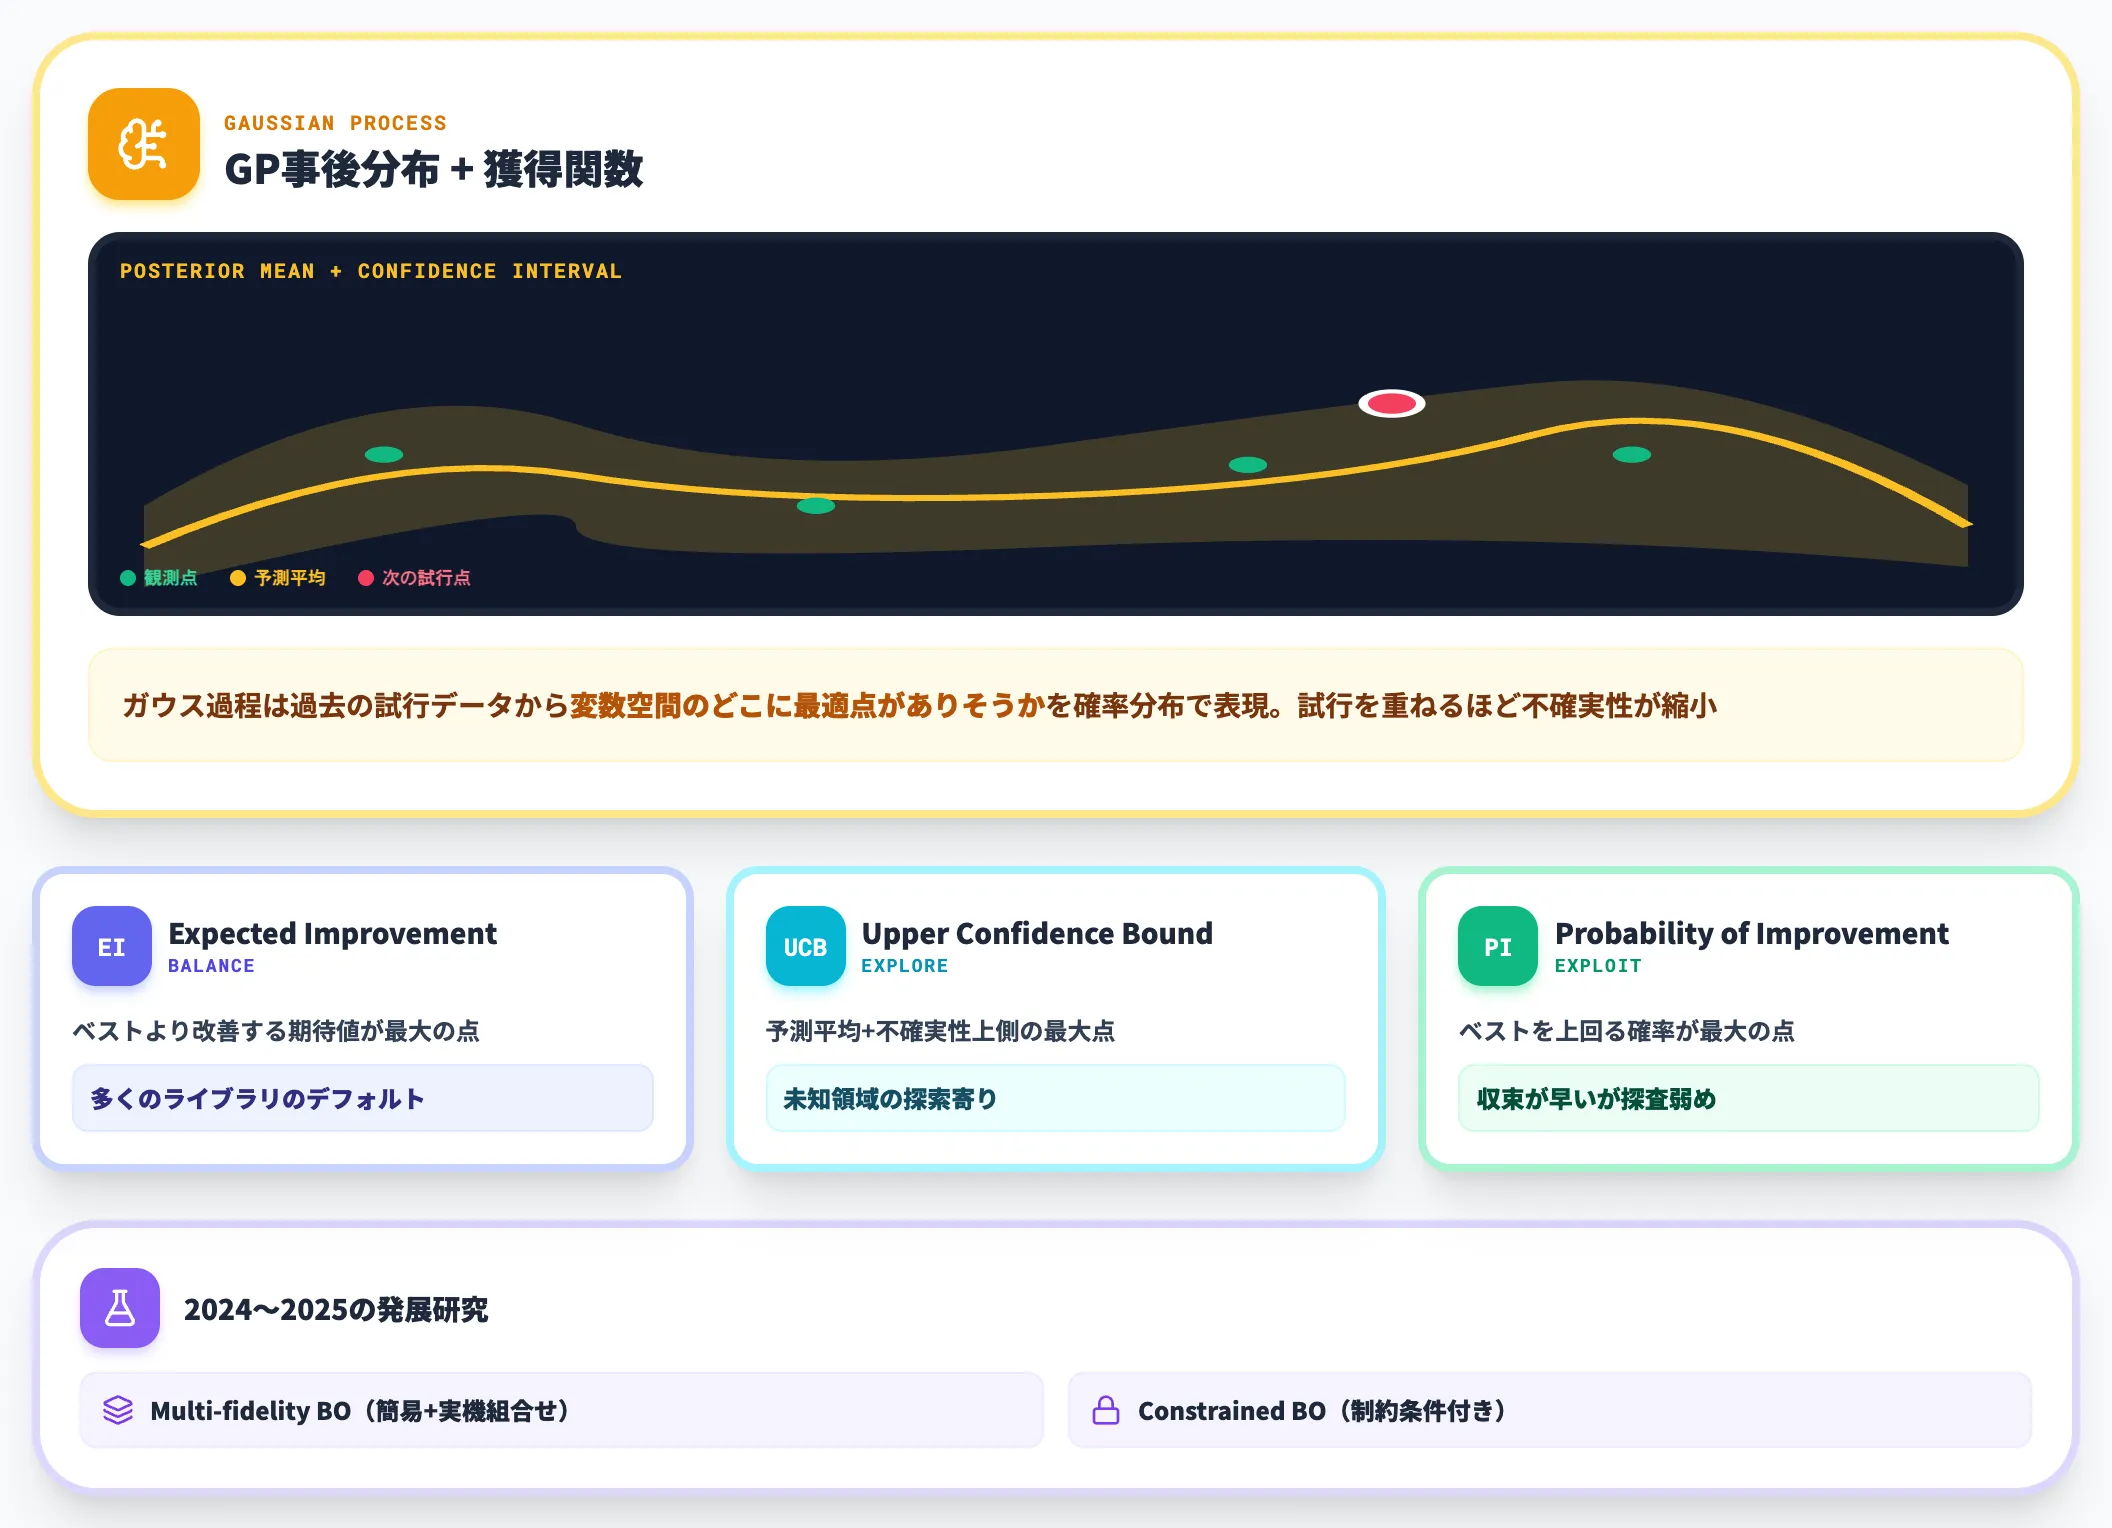Click the red next-trial point on chart

pyautogui.click(x=1391, y=403)
